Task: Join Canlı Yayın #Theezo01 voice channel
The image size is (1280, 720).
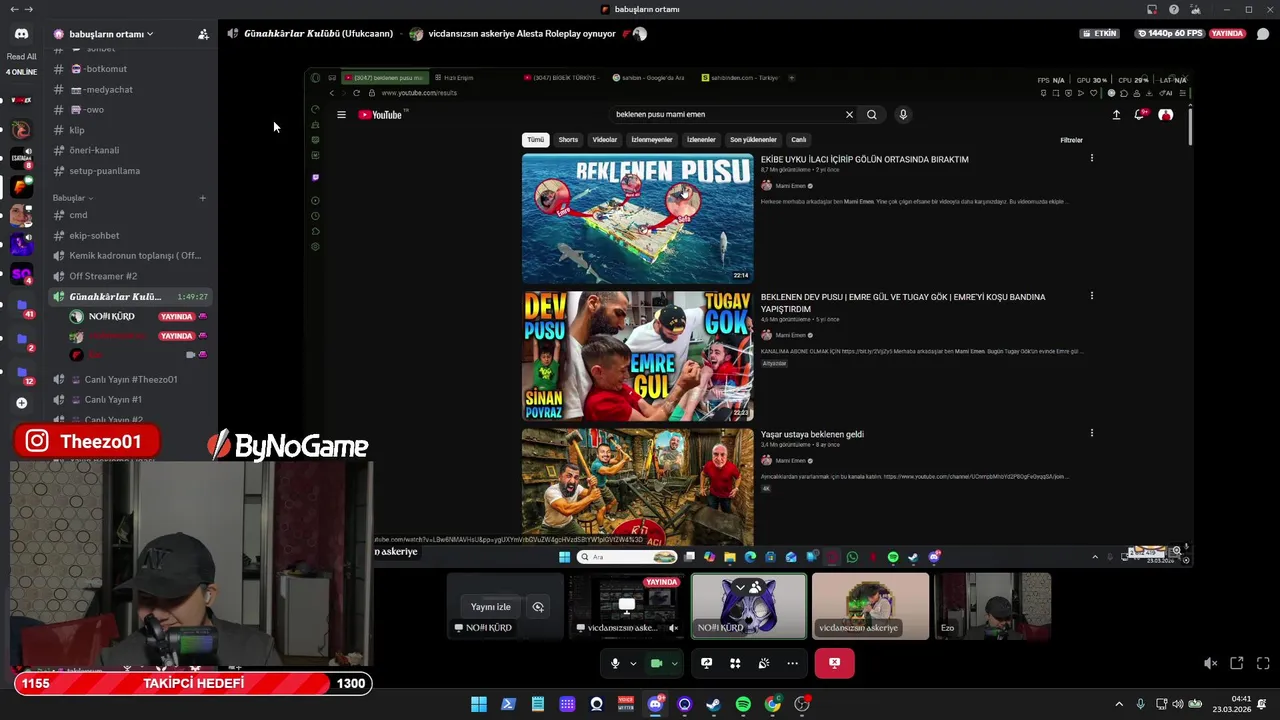Action: 130,379
